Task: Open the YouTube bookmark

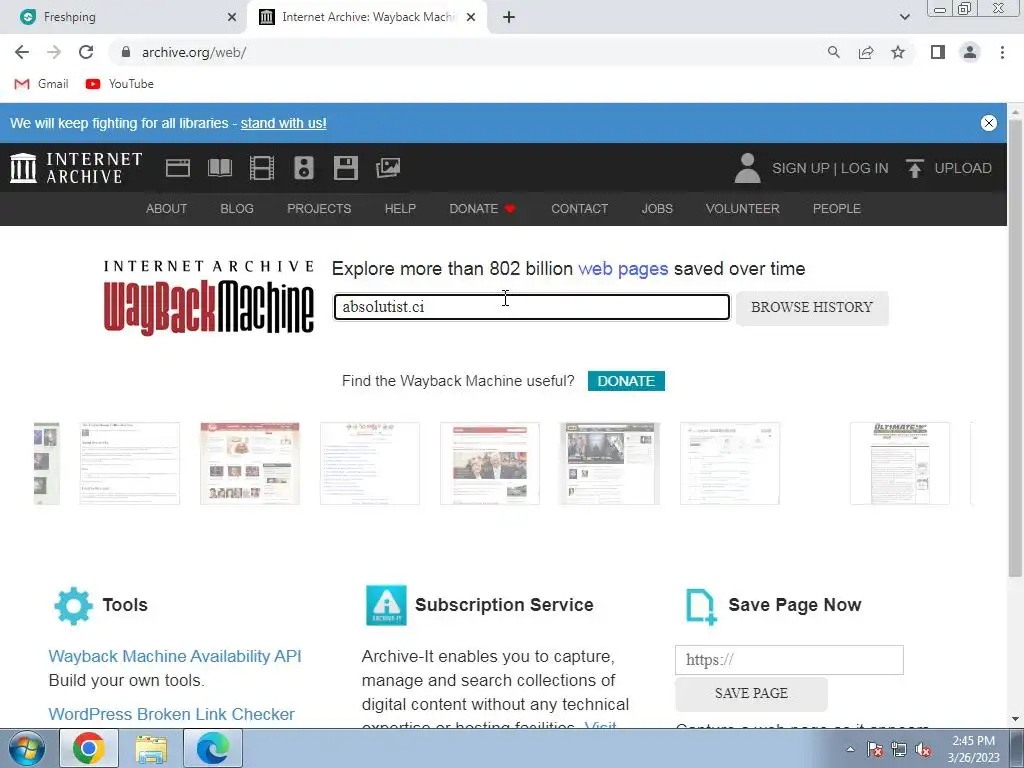Action: [x=120, y=84]
